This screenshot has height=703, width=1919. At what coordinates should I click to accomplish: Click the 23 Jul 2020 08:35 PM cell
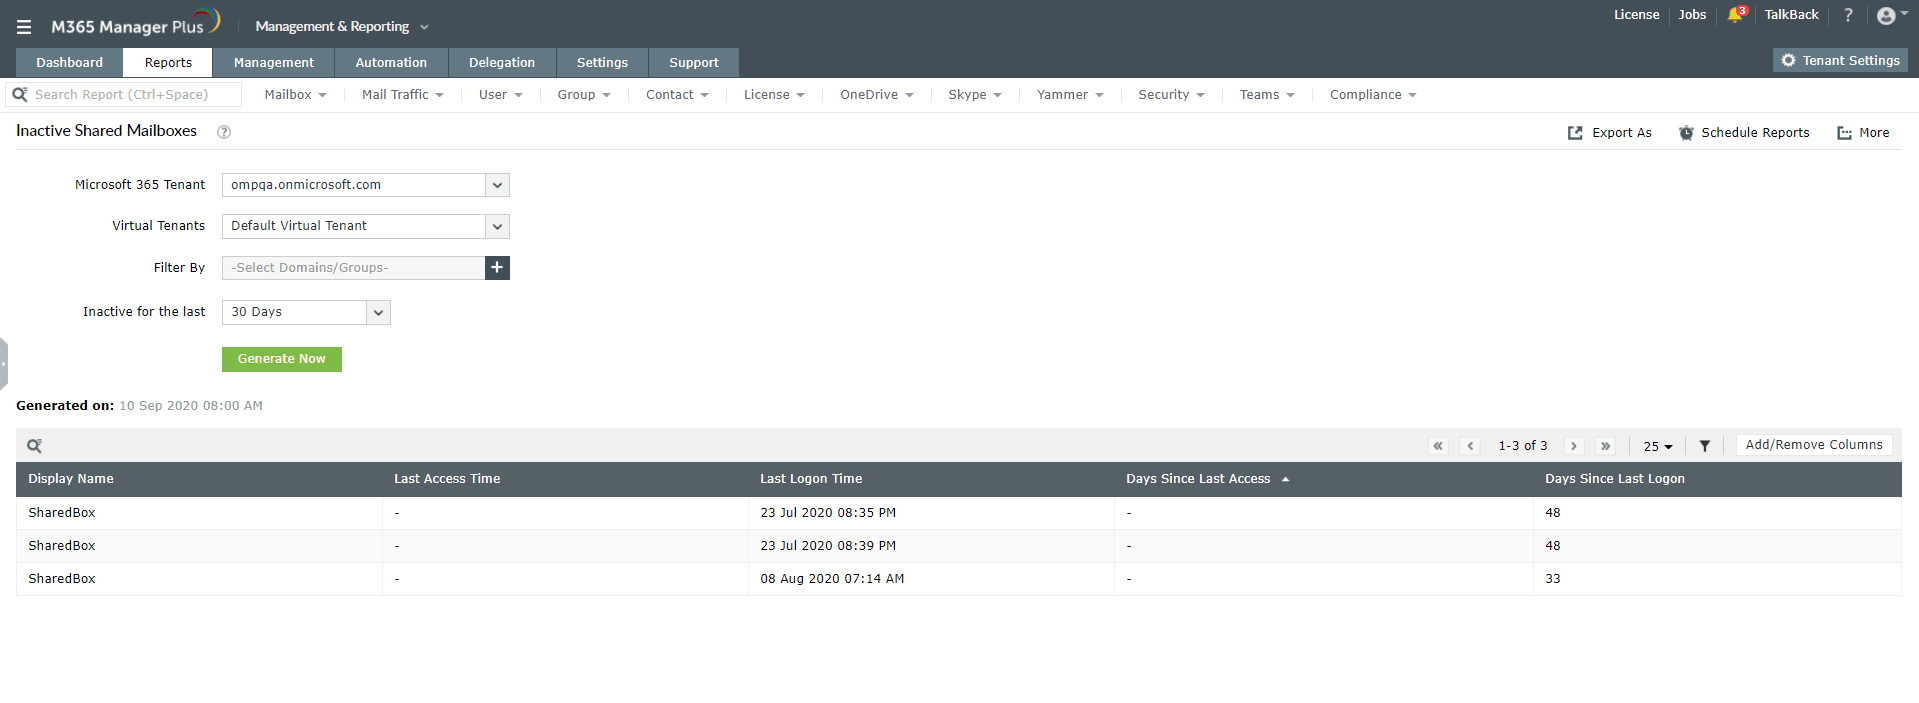tap(828, 513)
